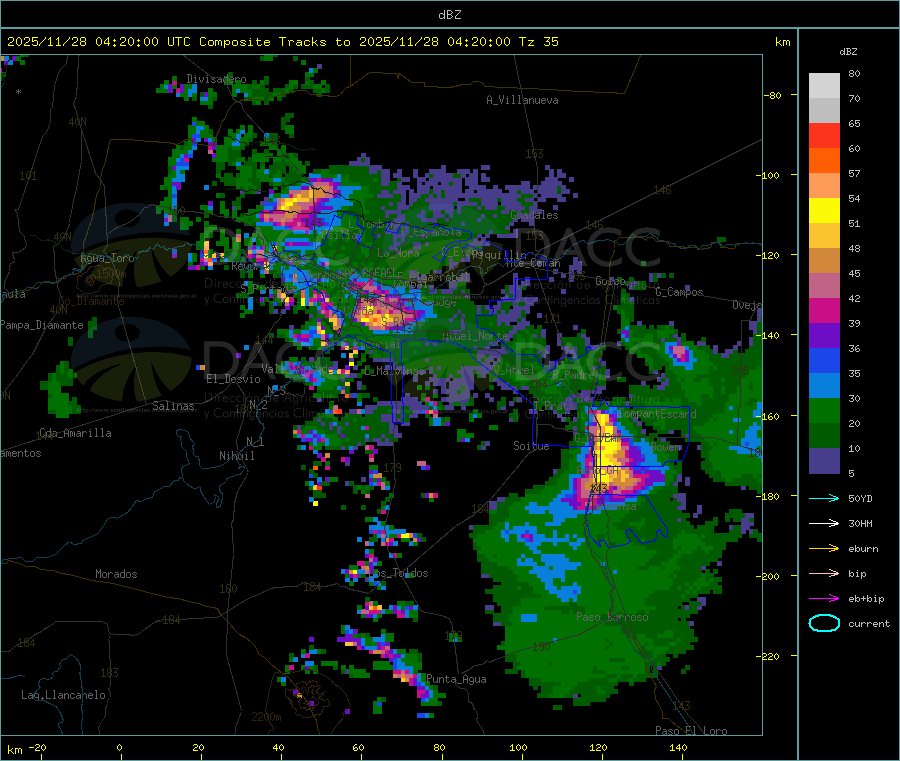
Task: Pick the slate violet swatch between 10 and 5
Action: [x=824, y=461]
